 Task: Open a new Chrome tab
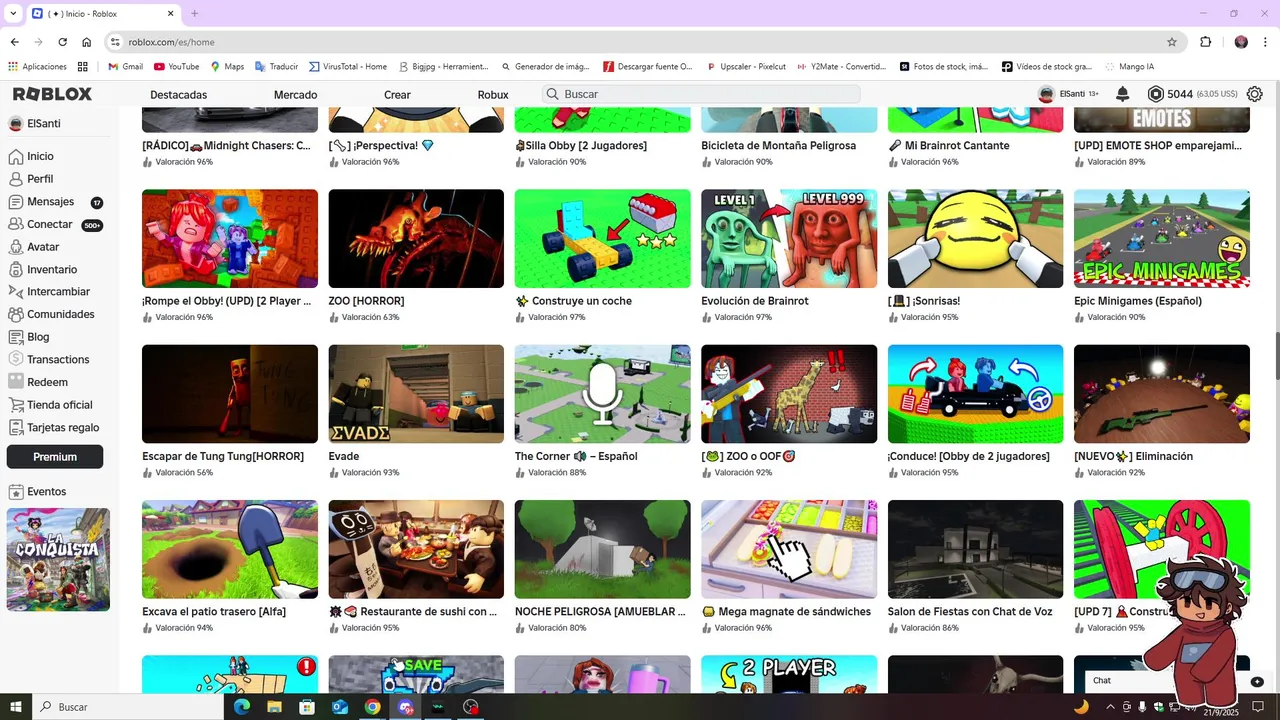194,13
